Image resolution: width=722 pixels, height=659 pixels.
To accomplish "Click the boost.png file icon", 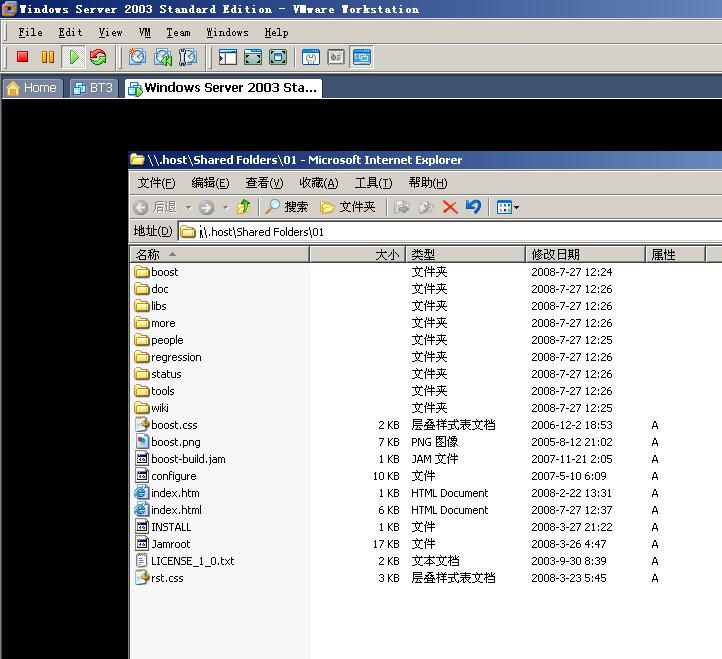I will (142, 442).
